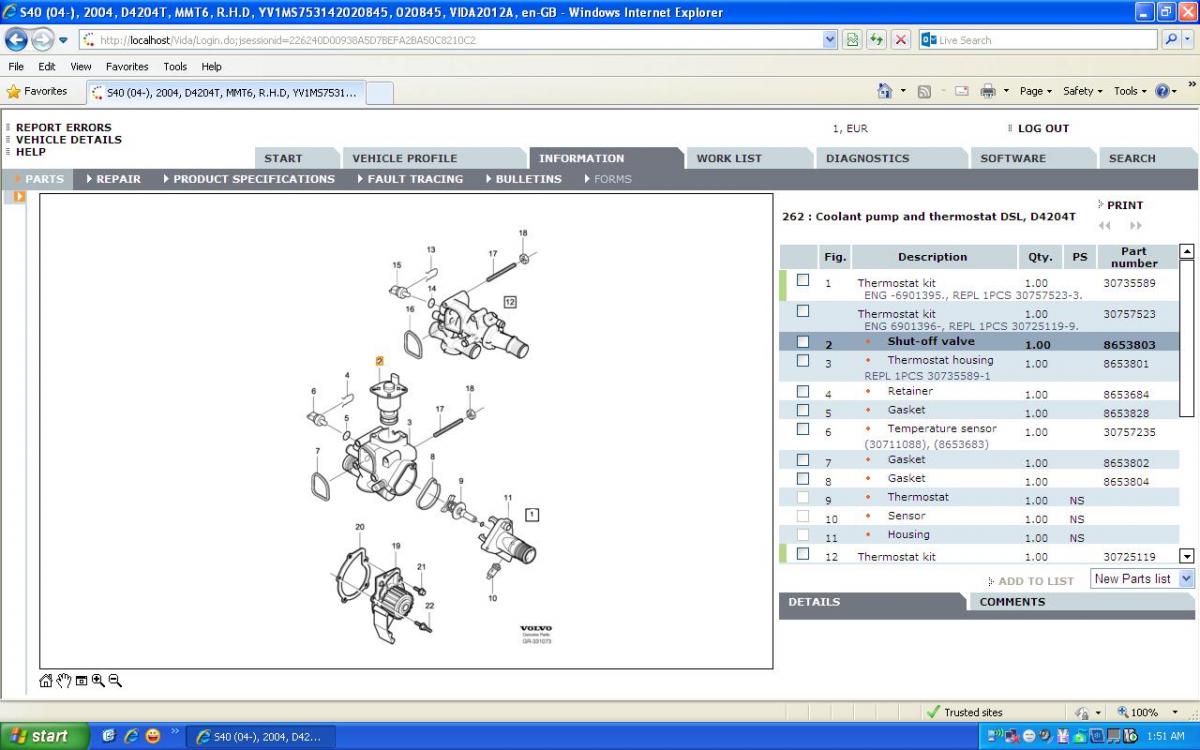The width and height of the screenshot is (1200, 750).
Task: Open the Page menu dropdown
Action: click(1035, 91)
